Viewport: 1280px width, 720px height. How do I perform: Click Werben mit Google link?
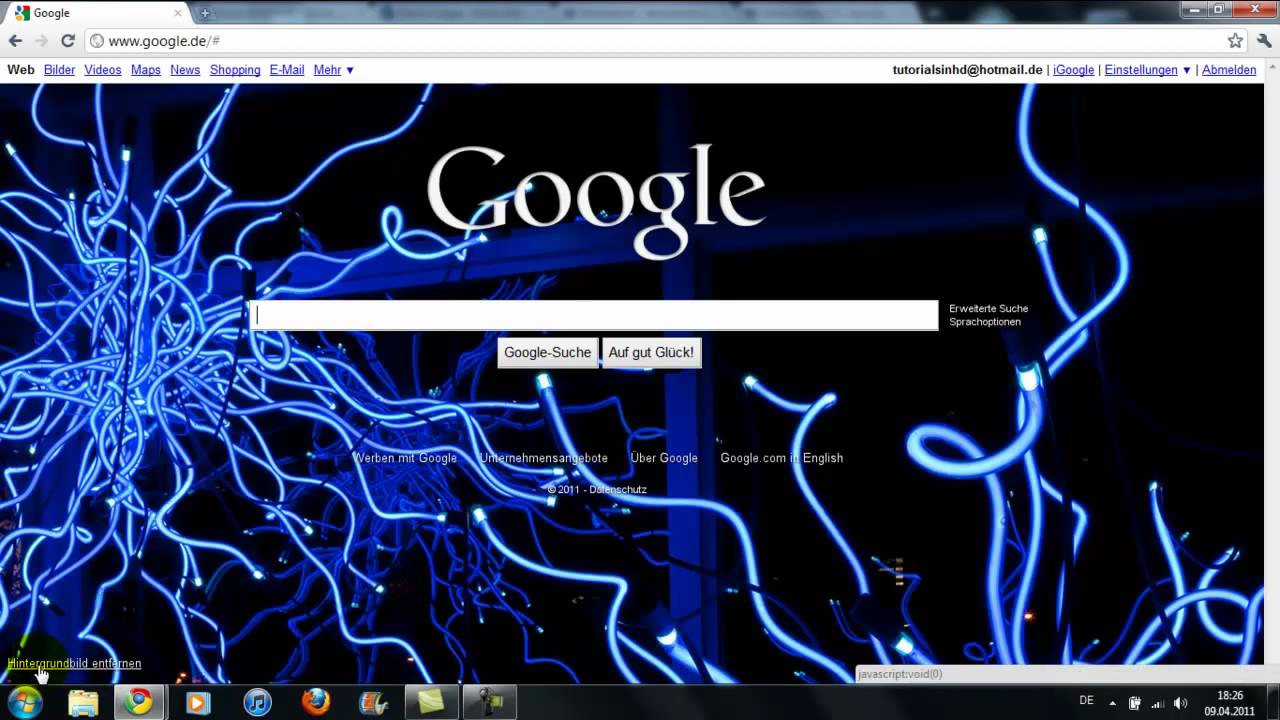(x=405, y=458)
